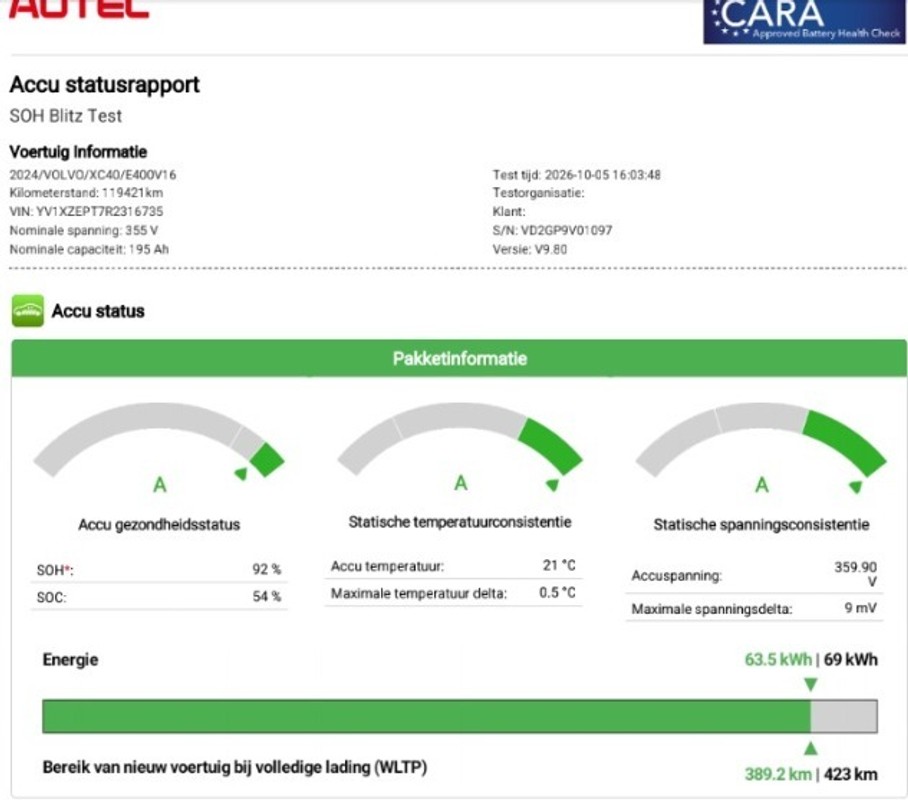Click the serial number VD2GP9V01097
The height and width of the screenshot is (800, 908).
click(x=566, y=230)
